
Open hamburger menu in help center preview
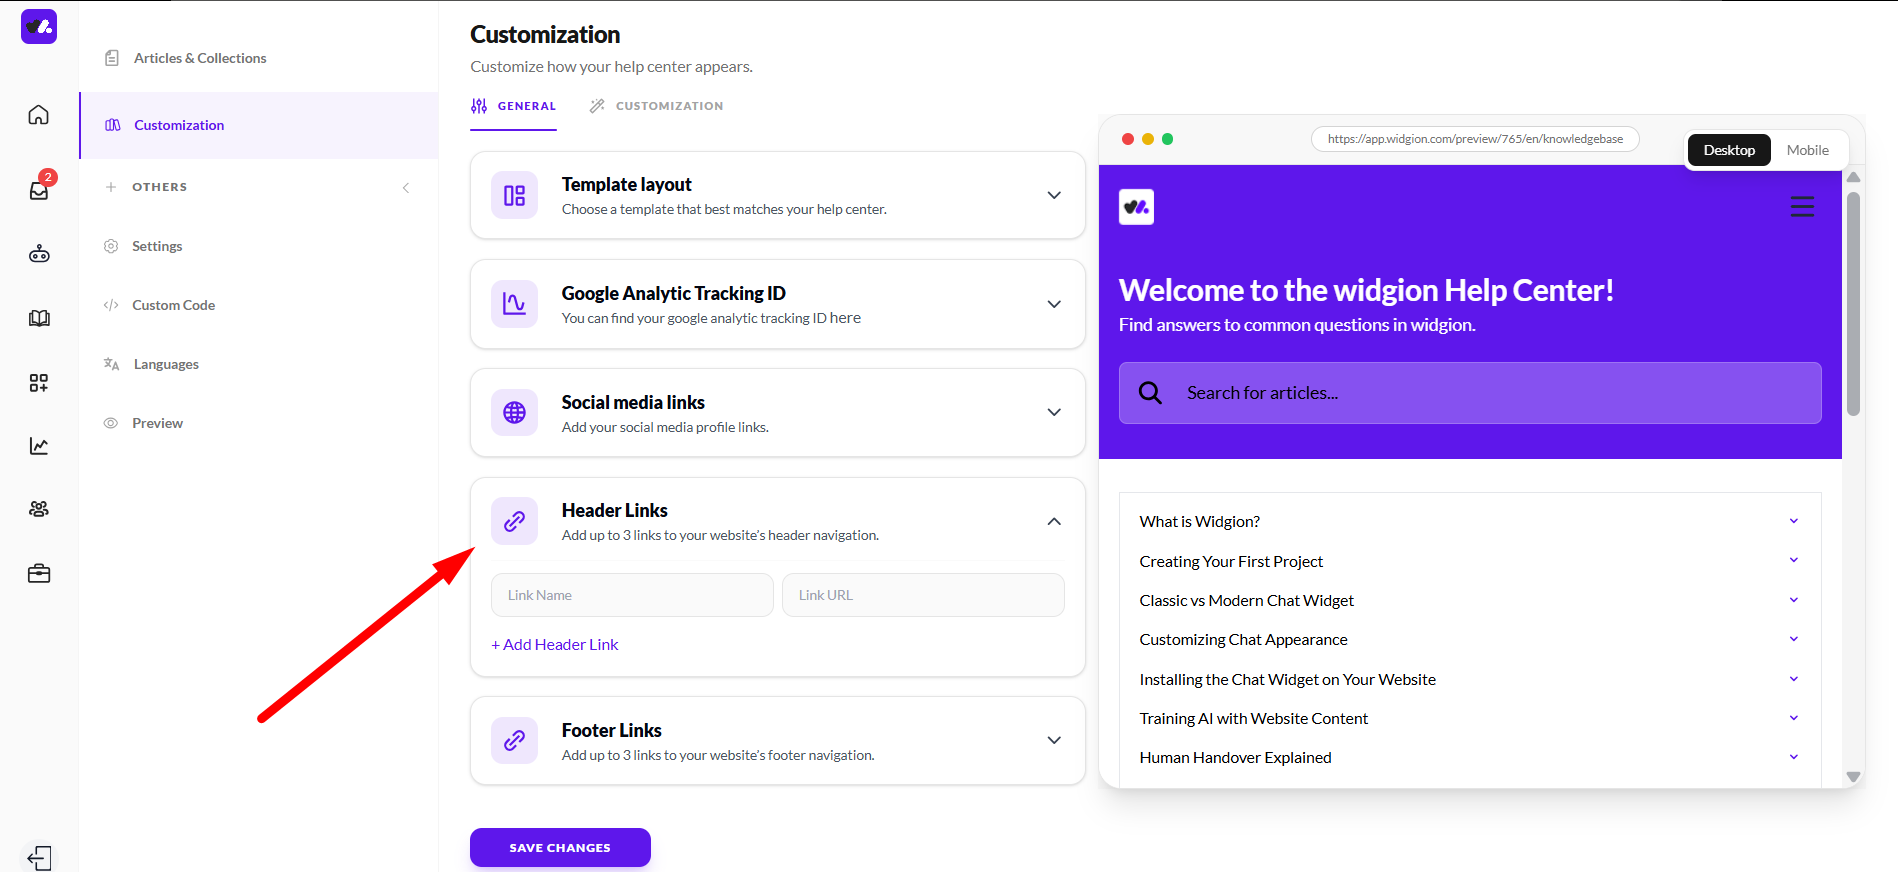1802,207
